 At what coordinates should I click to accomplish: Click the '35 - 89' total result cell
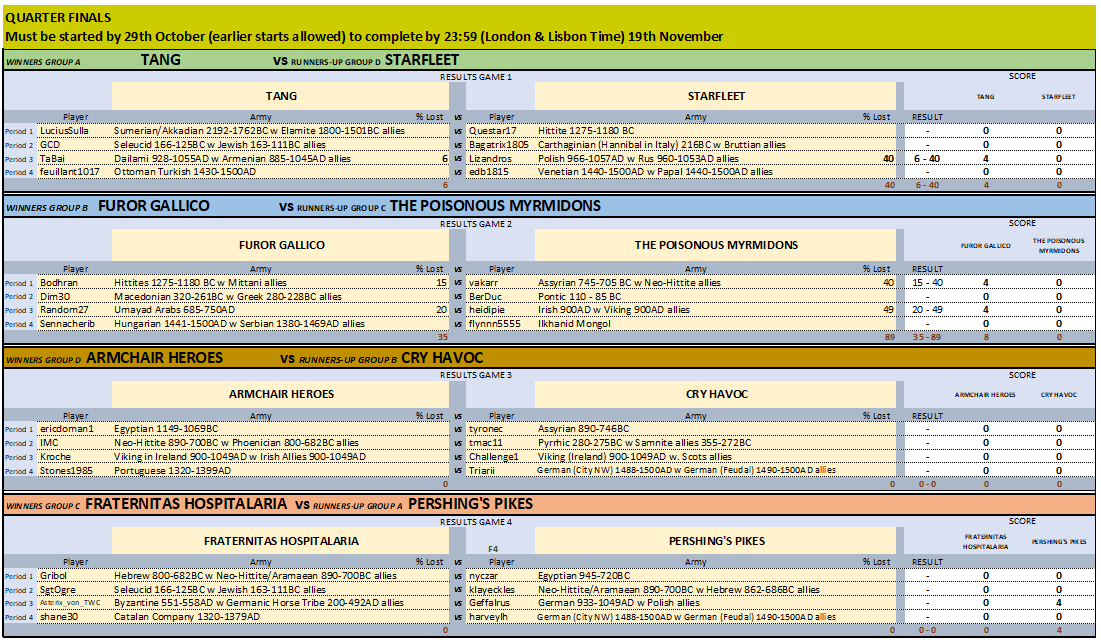click(x=927, y=337)
